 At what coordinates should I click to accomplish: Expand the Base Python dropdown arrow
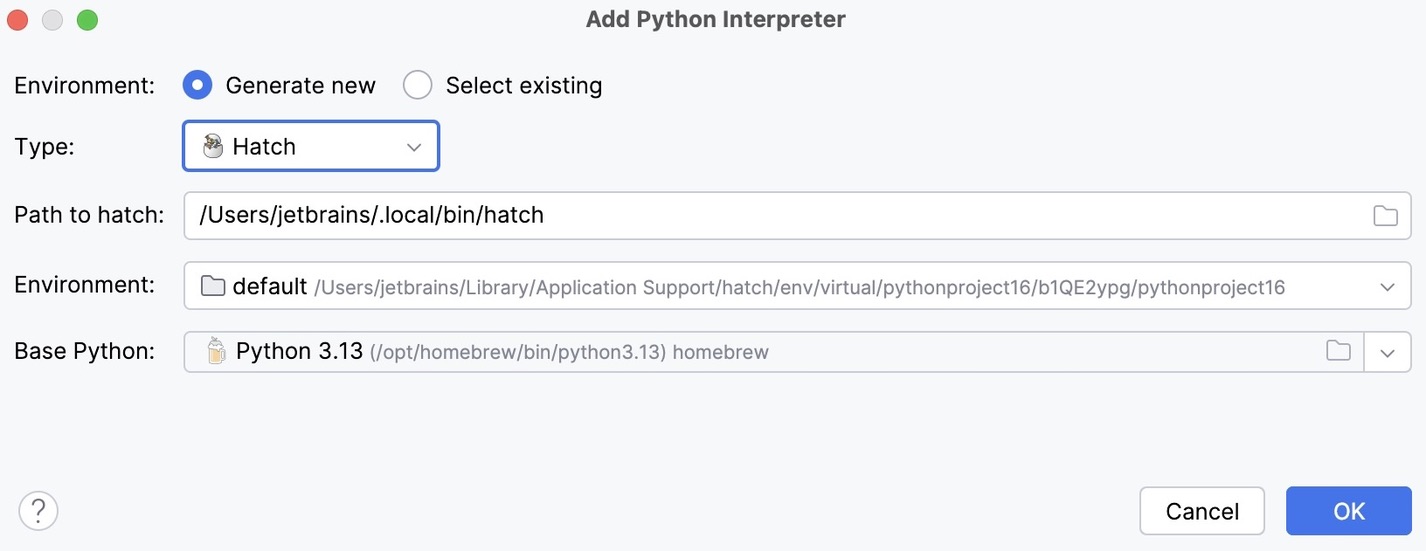[x=1387, y=352]
